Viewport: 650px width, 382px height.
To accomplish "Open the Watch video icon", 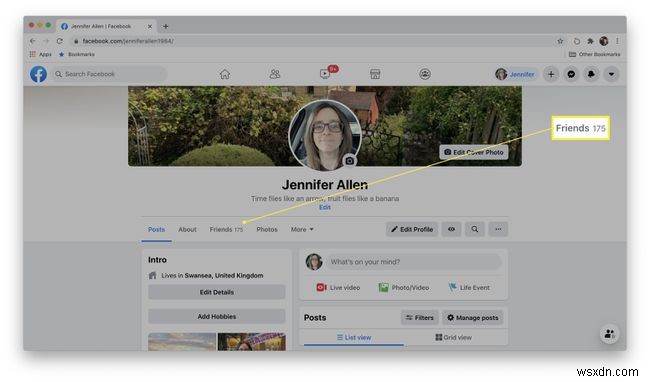I will tap(325, 74).
